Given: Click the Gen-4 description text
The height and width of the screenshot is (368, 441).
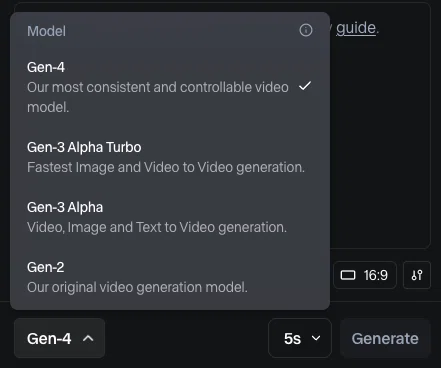Looking at the screenshot, I should click(x=158, y=97).
